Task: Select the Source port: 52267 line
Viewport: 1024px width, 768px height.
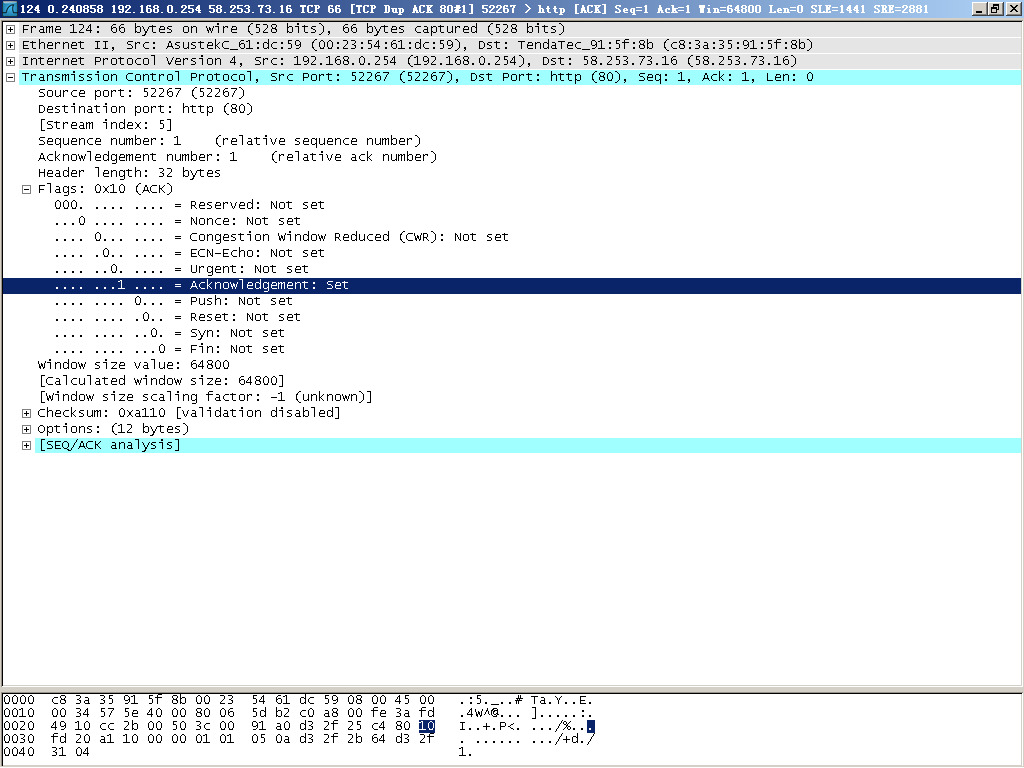Action: coord(142,93)
